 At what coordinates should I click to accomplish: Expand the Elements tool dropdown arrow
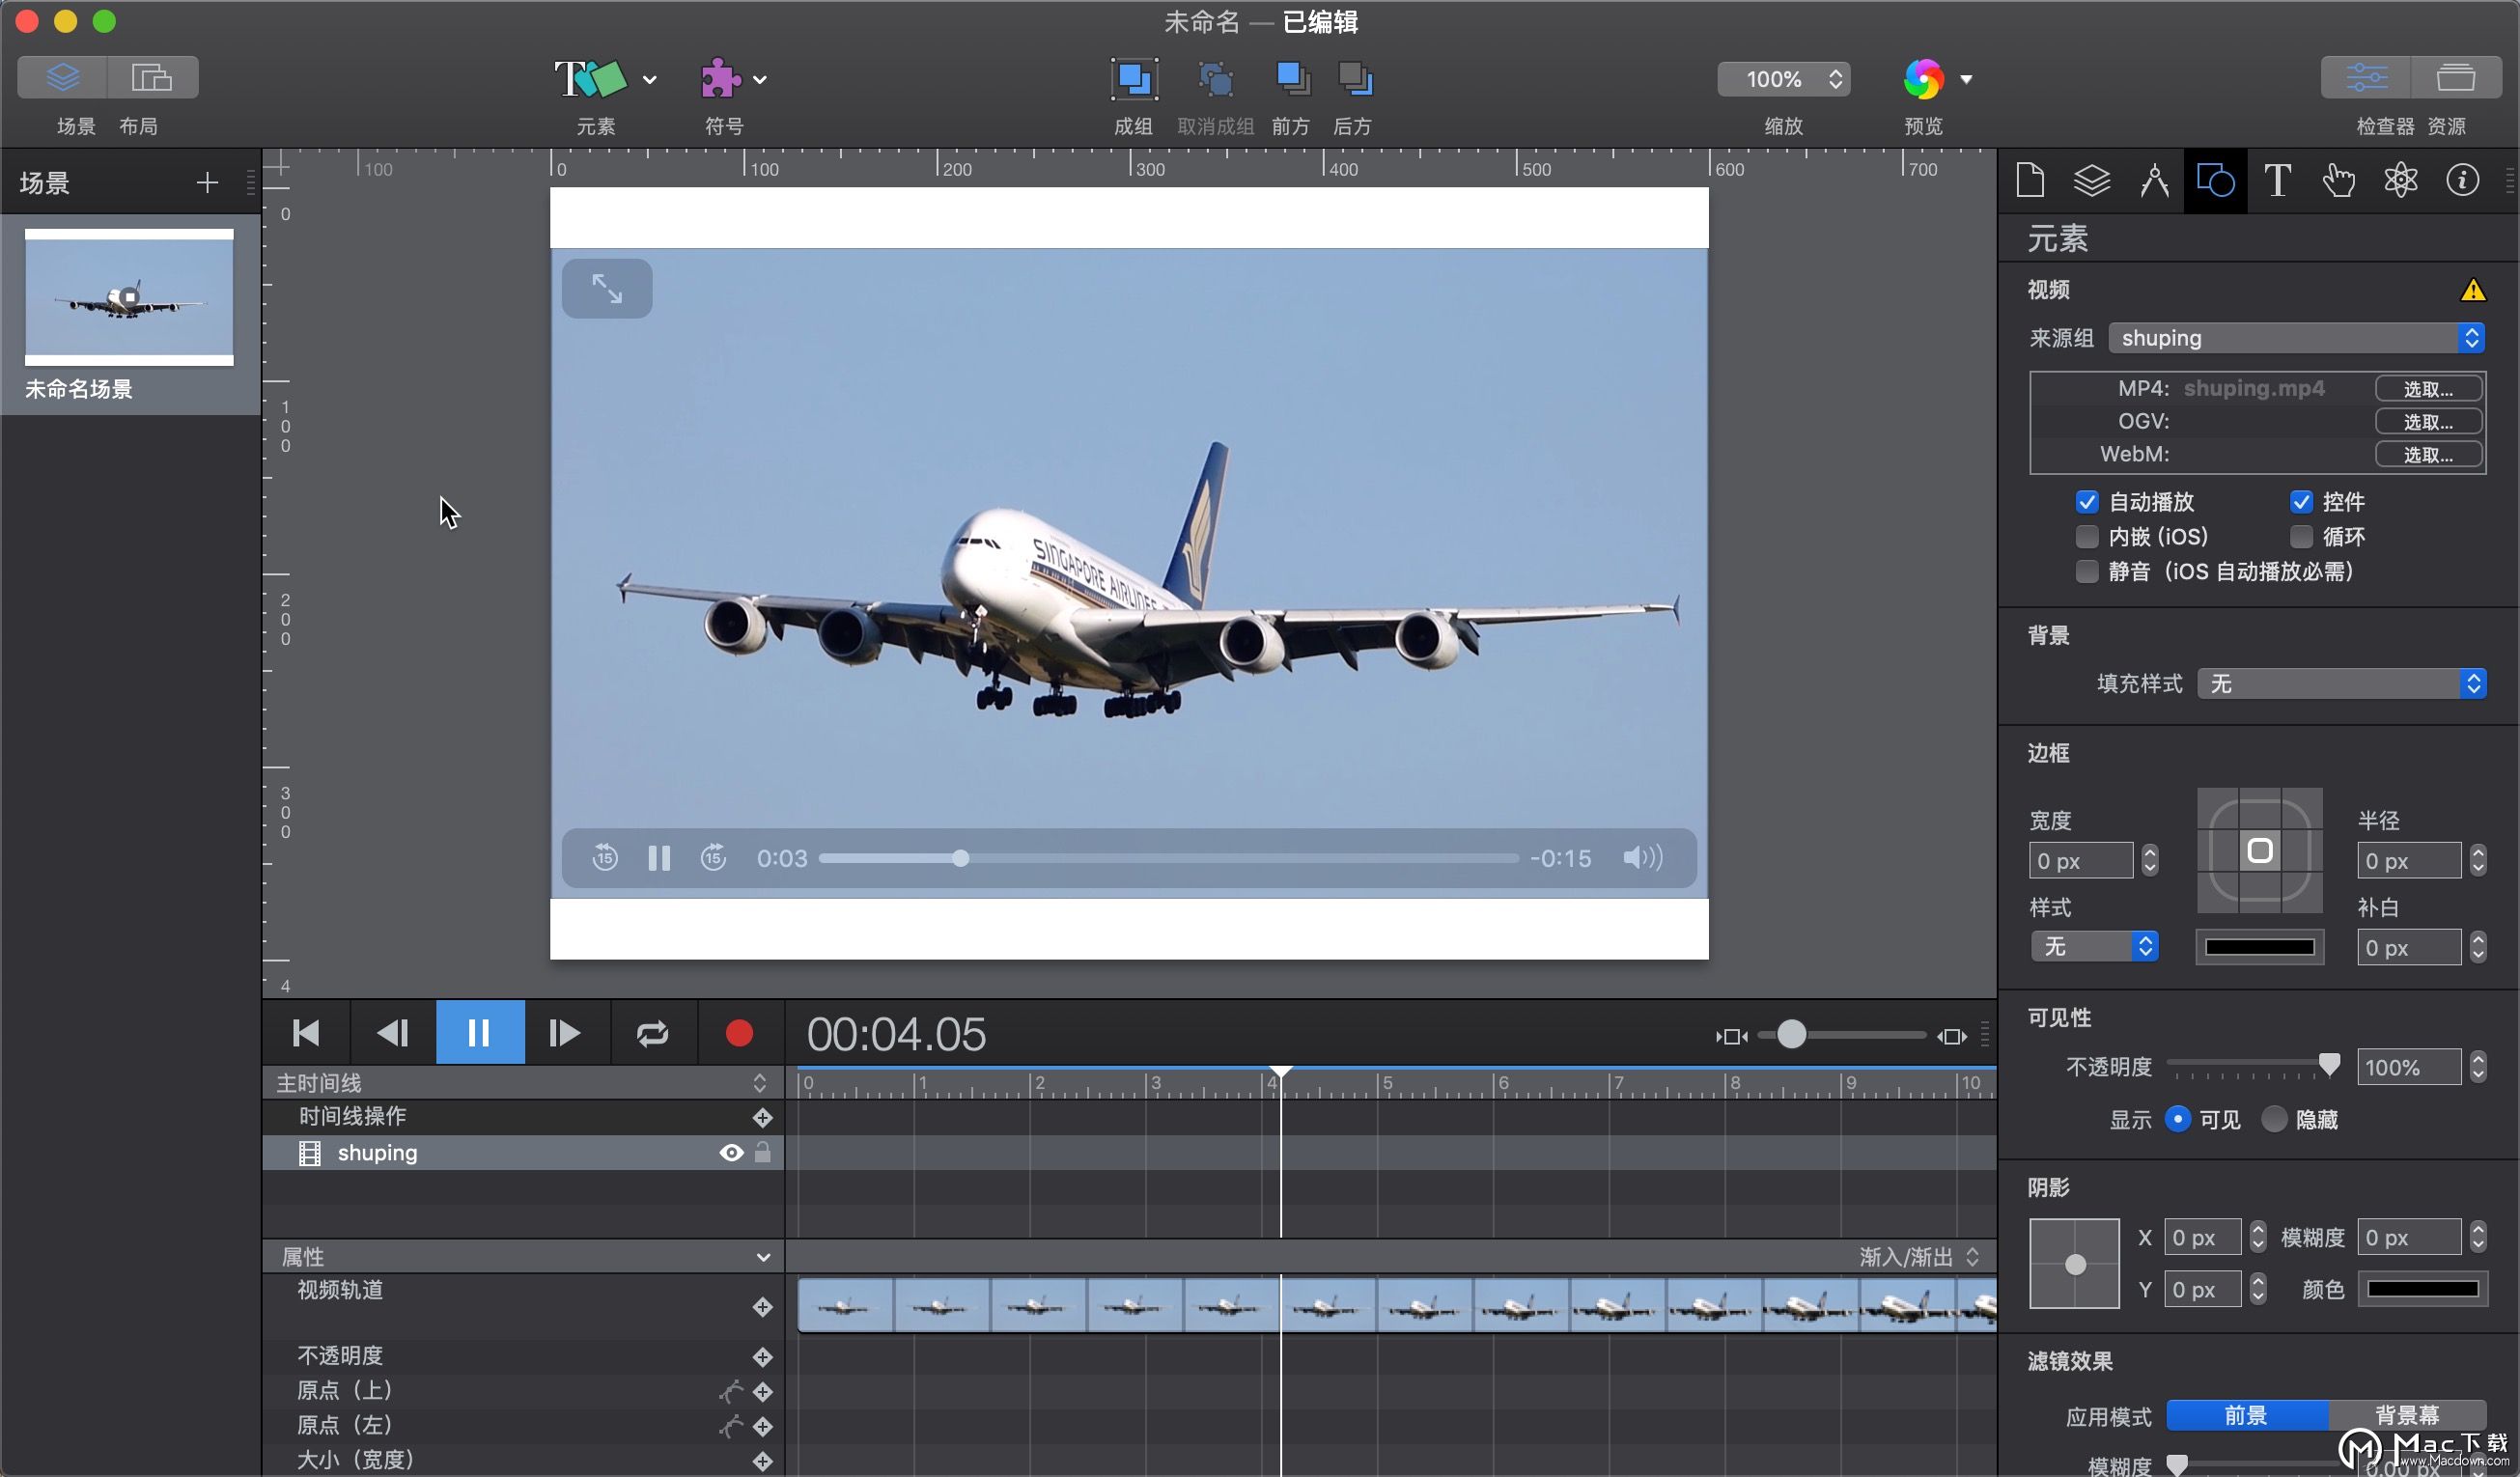[x=650, y=79]
